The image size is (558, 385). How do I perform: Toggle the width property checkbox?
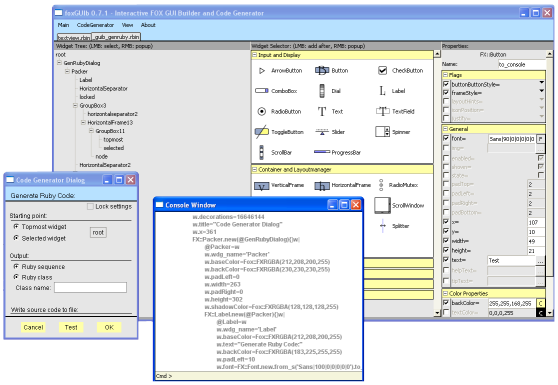446,241
